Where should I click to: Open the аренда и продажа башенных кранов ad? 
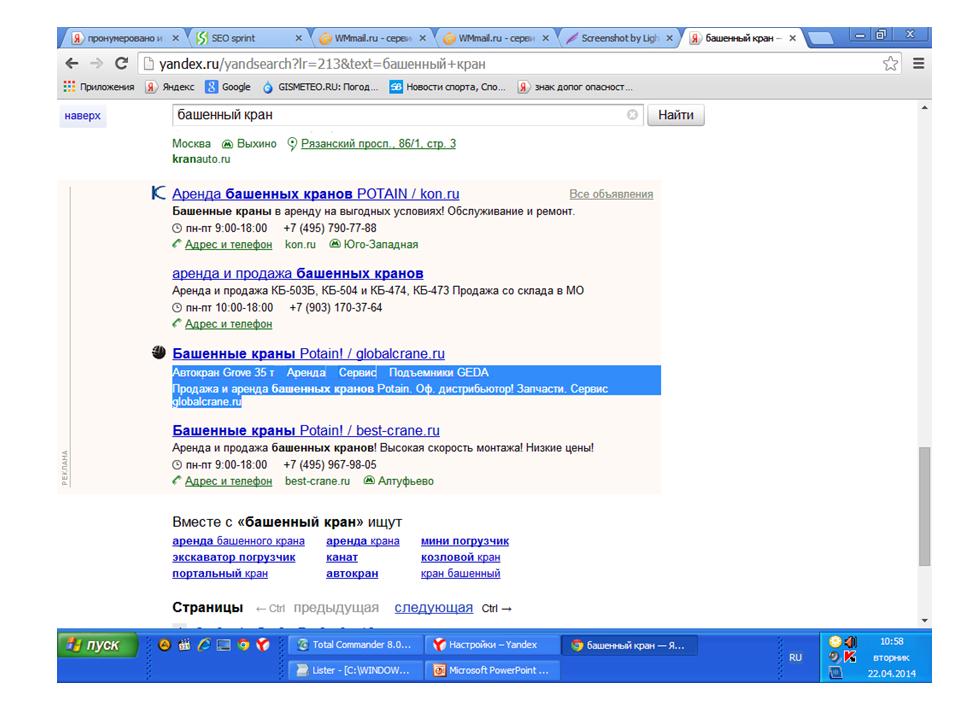click(298, 273)
